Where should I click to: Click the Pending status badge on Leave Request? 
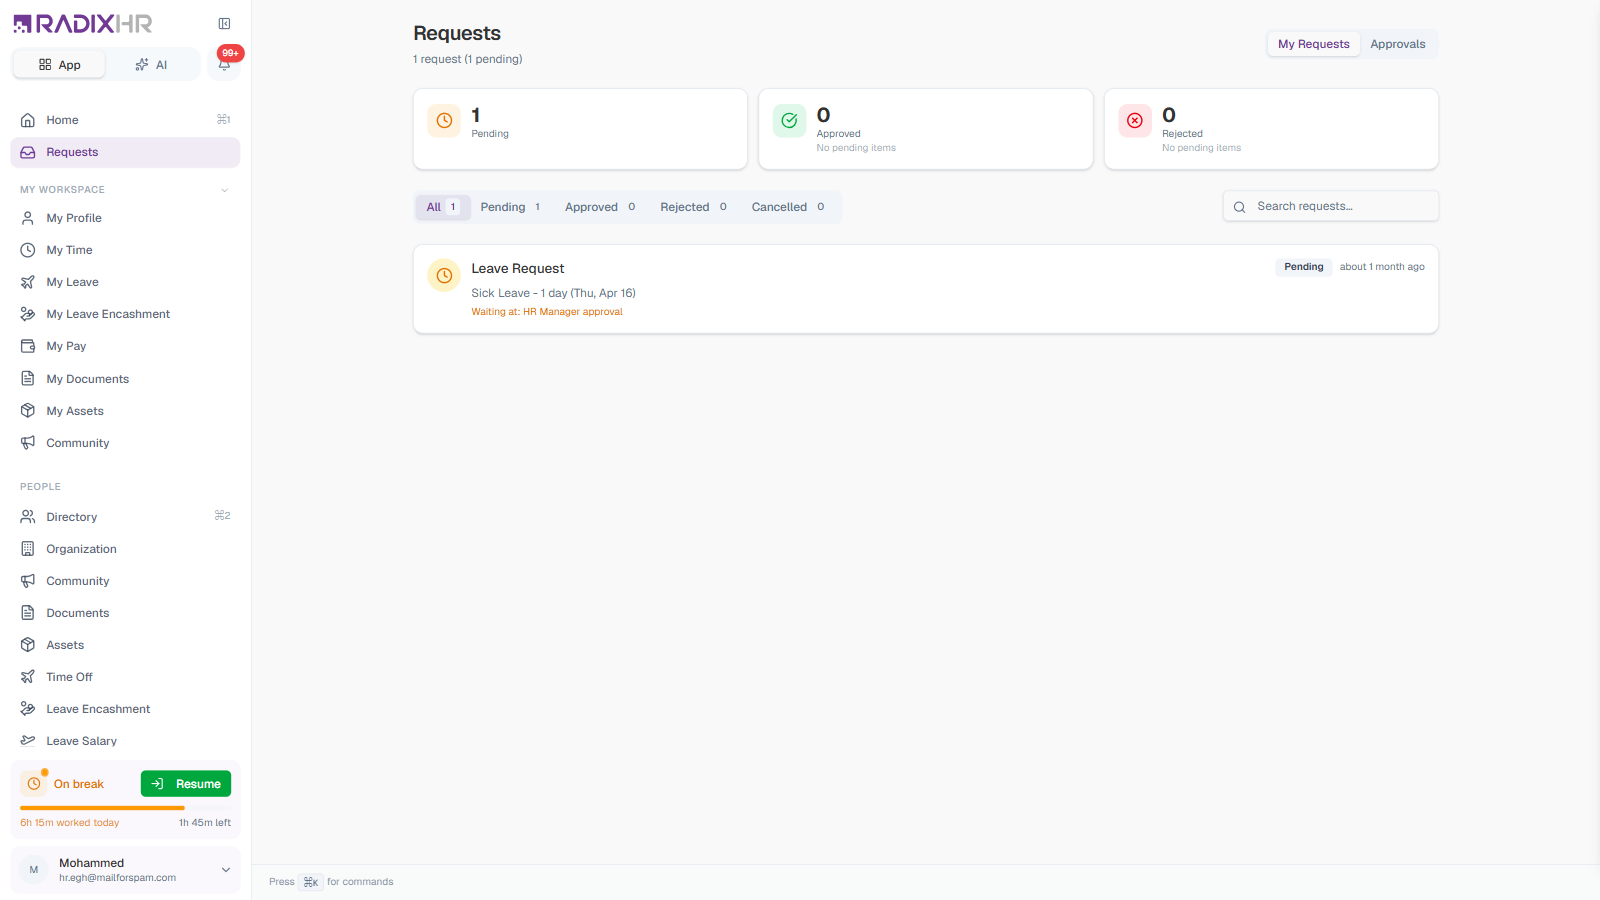point(1304,267)
